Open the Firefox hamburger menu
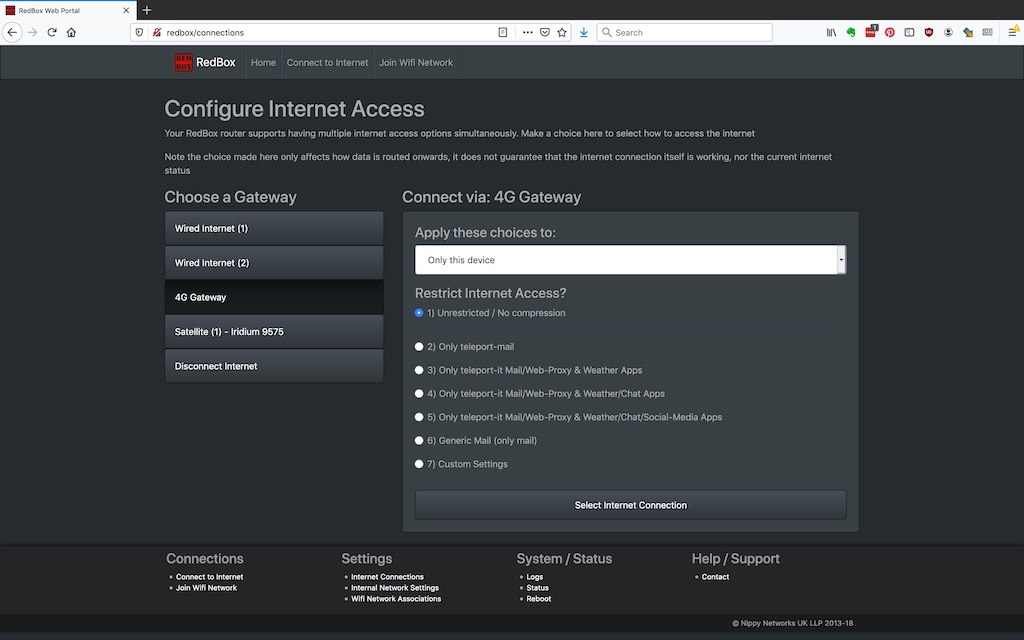 (1013, 32)
